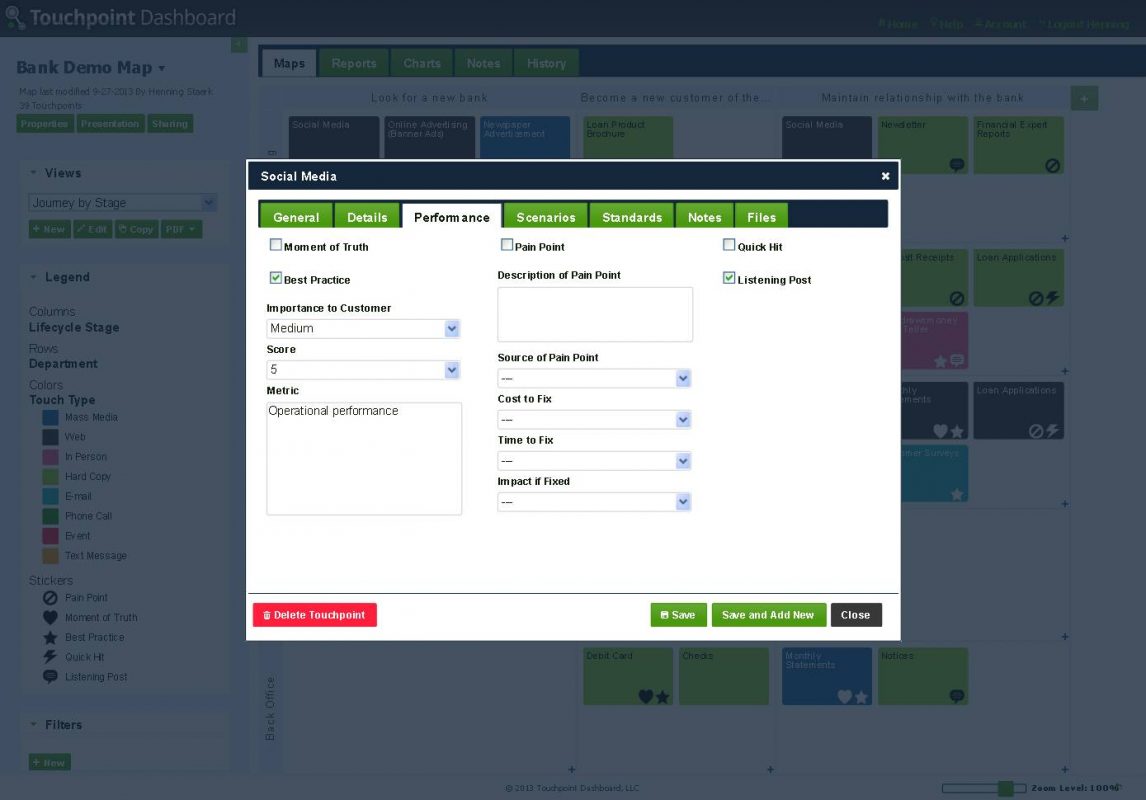This screenshot has height=800, width=1146.
Task: Click Save and Add New
Action: [768, 614]
